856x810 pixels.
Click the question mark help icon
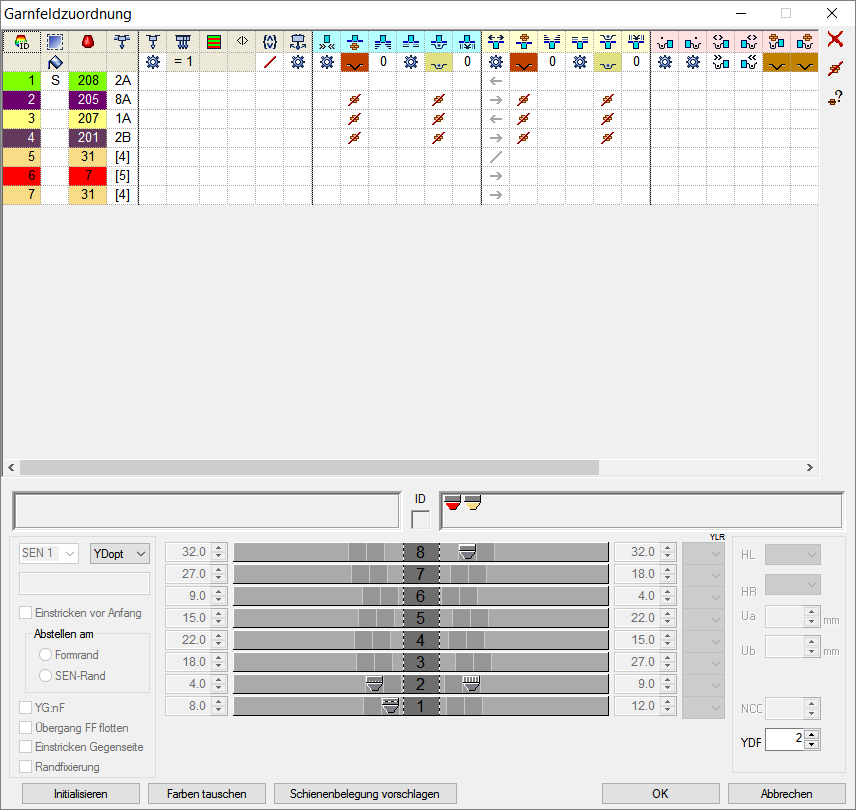(x=835, y=97)
